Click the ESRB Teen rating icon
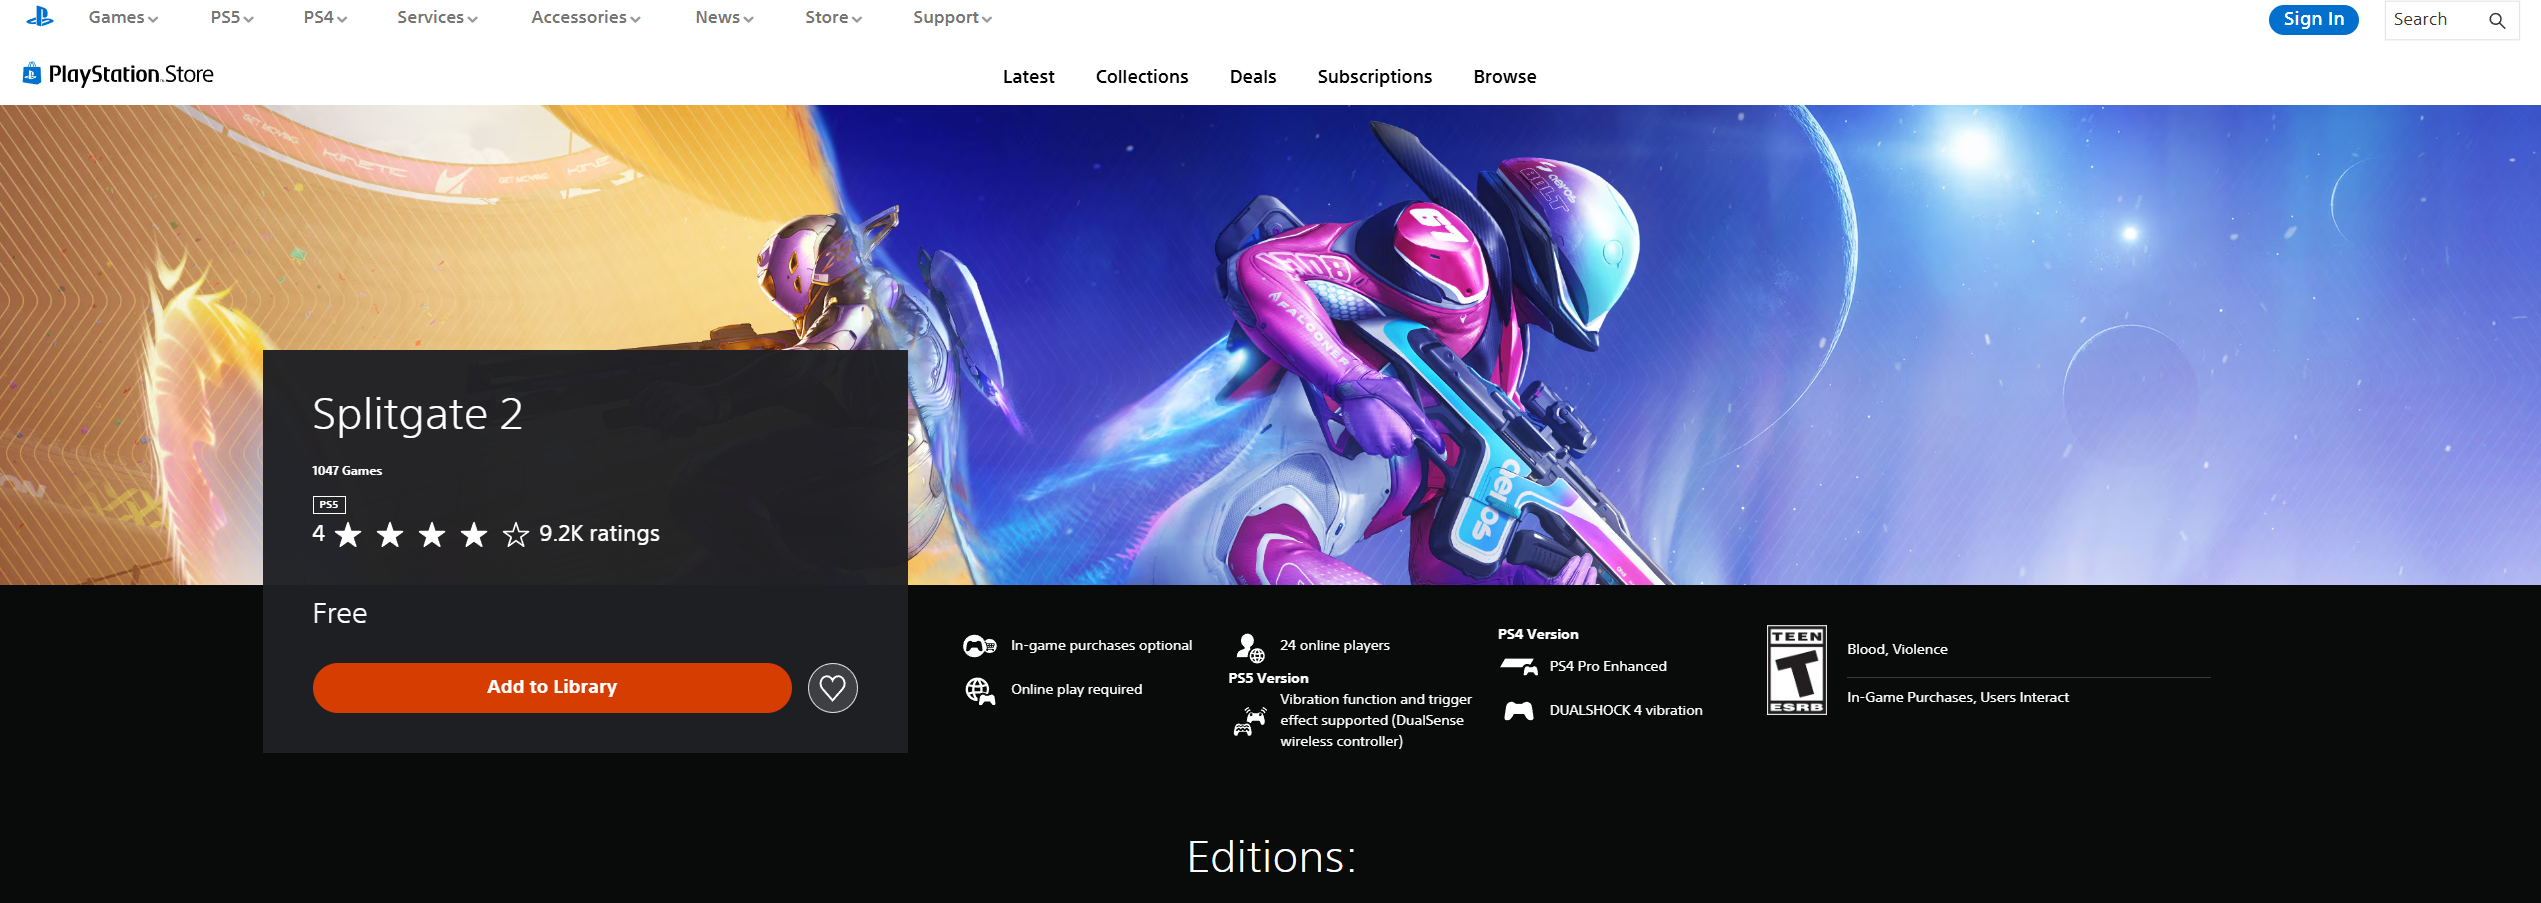Screen dimensions: 2541x903 pyautogui.click(x=1796, y=670)
